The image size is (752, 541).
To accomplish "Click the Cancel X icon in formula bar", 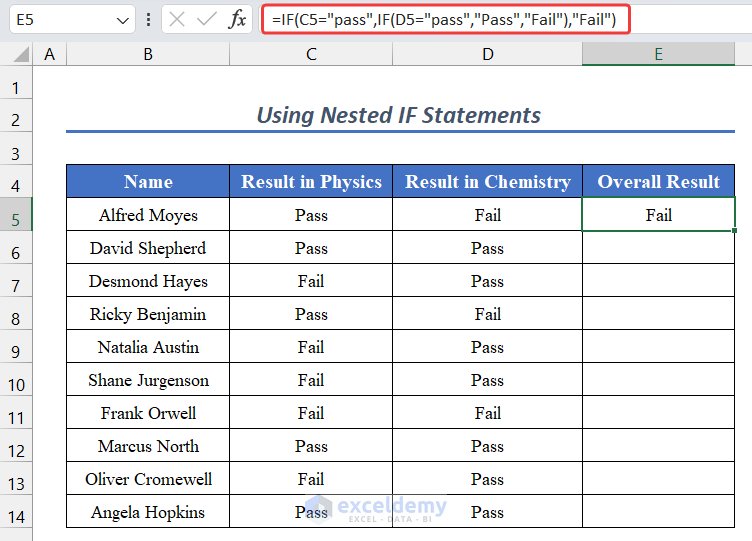I will (177, 20).
